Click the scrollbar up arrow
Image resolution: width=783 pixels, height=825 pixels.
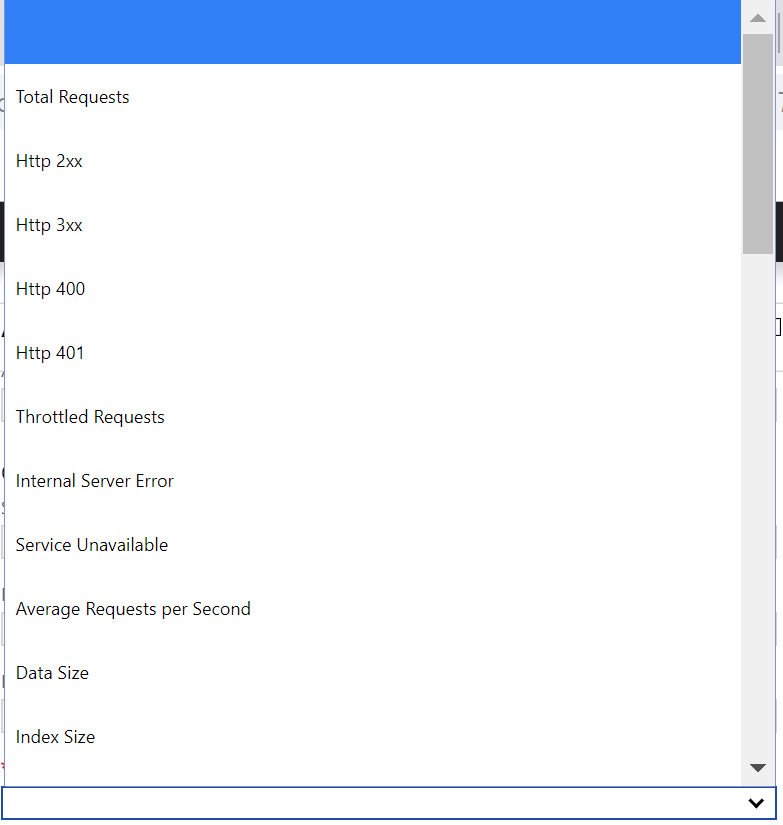(758, 18)
